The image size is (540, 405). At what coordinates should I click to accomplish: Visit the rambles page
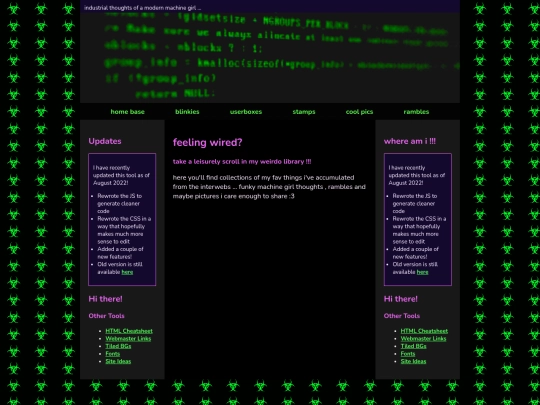[x=416, y=112]
